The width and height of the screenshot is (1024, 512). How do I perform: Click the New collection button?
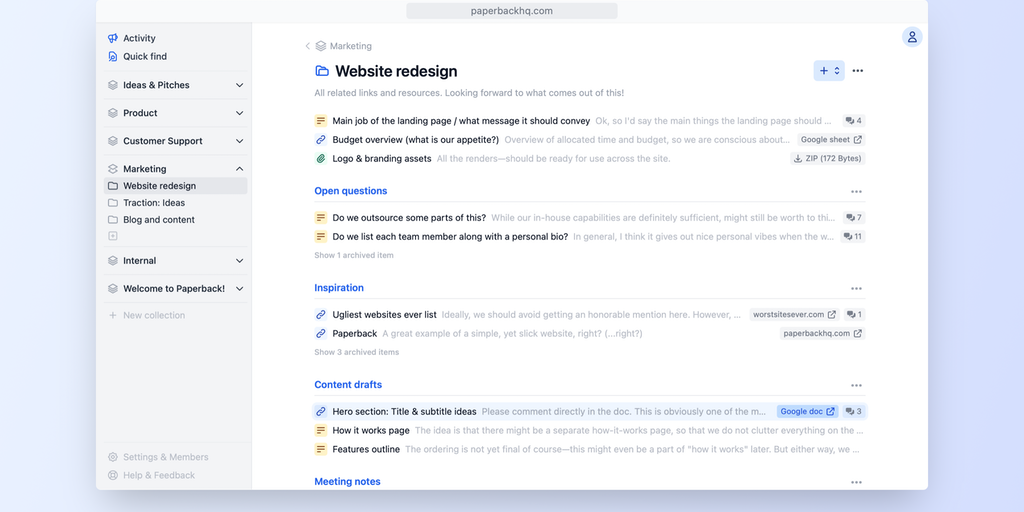[153, 316]
